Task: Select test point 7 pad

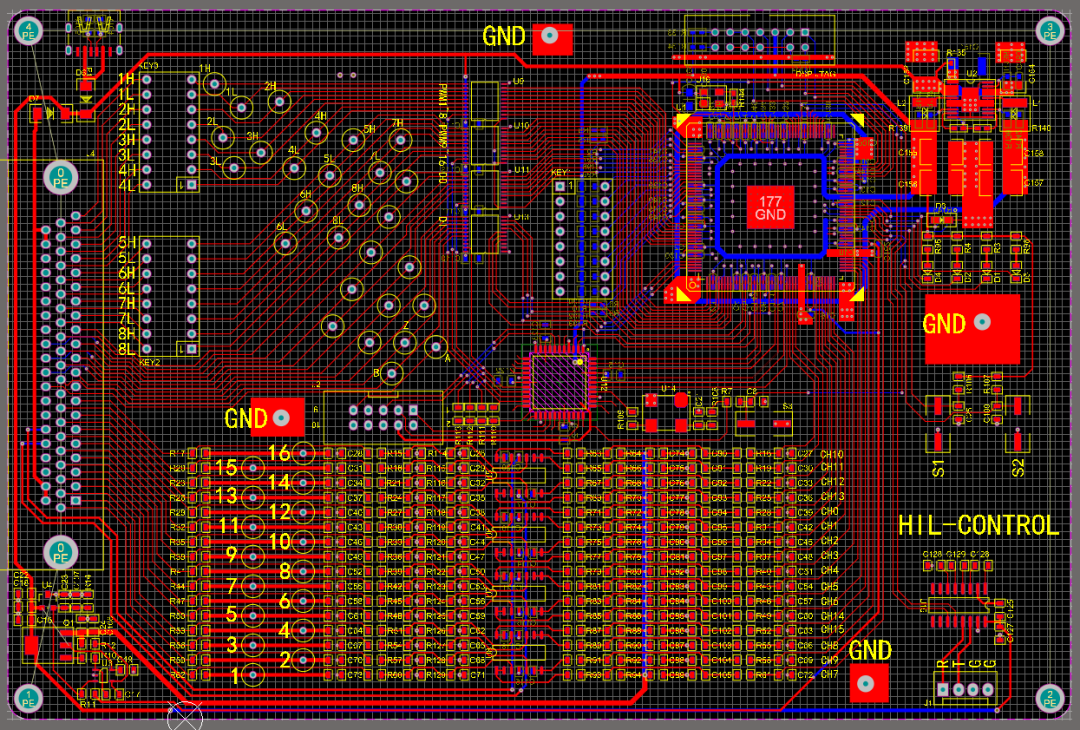Action: (253, 586)
